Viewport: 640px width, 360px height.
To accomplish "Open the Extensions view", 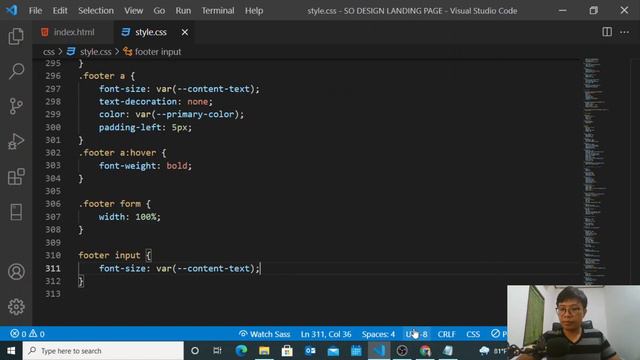I will (x=16, y=177).
